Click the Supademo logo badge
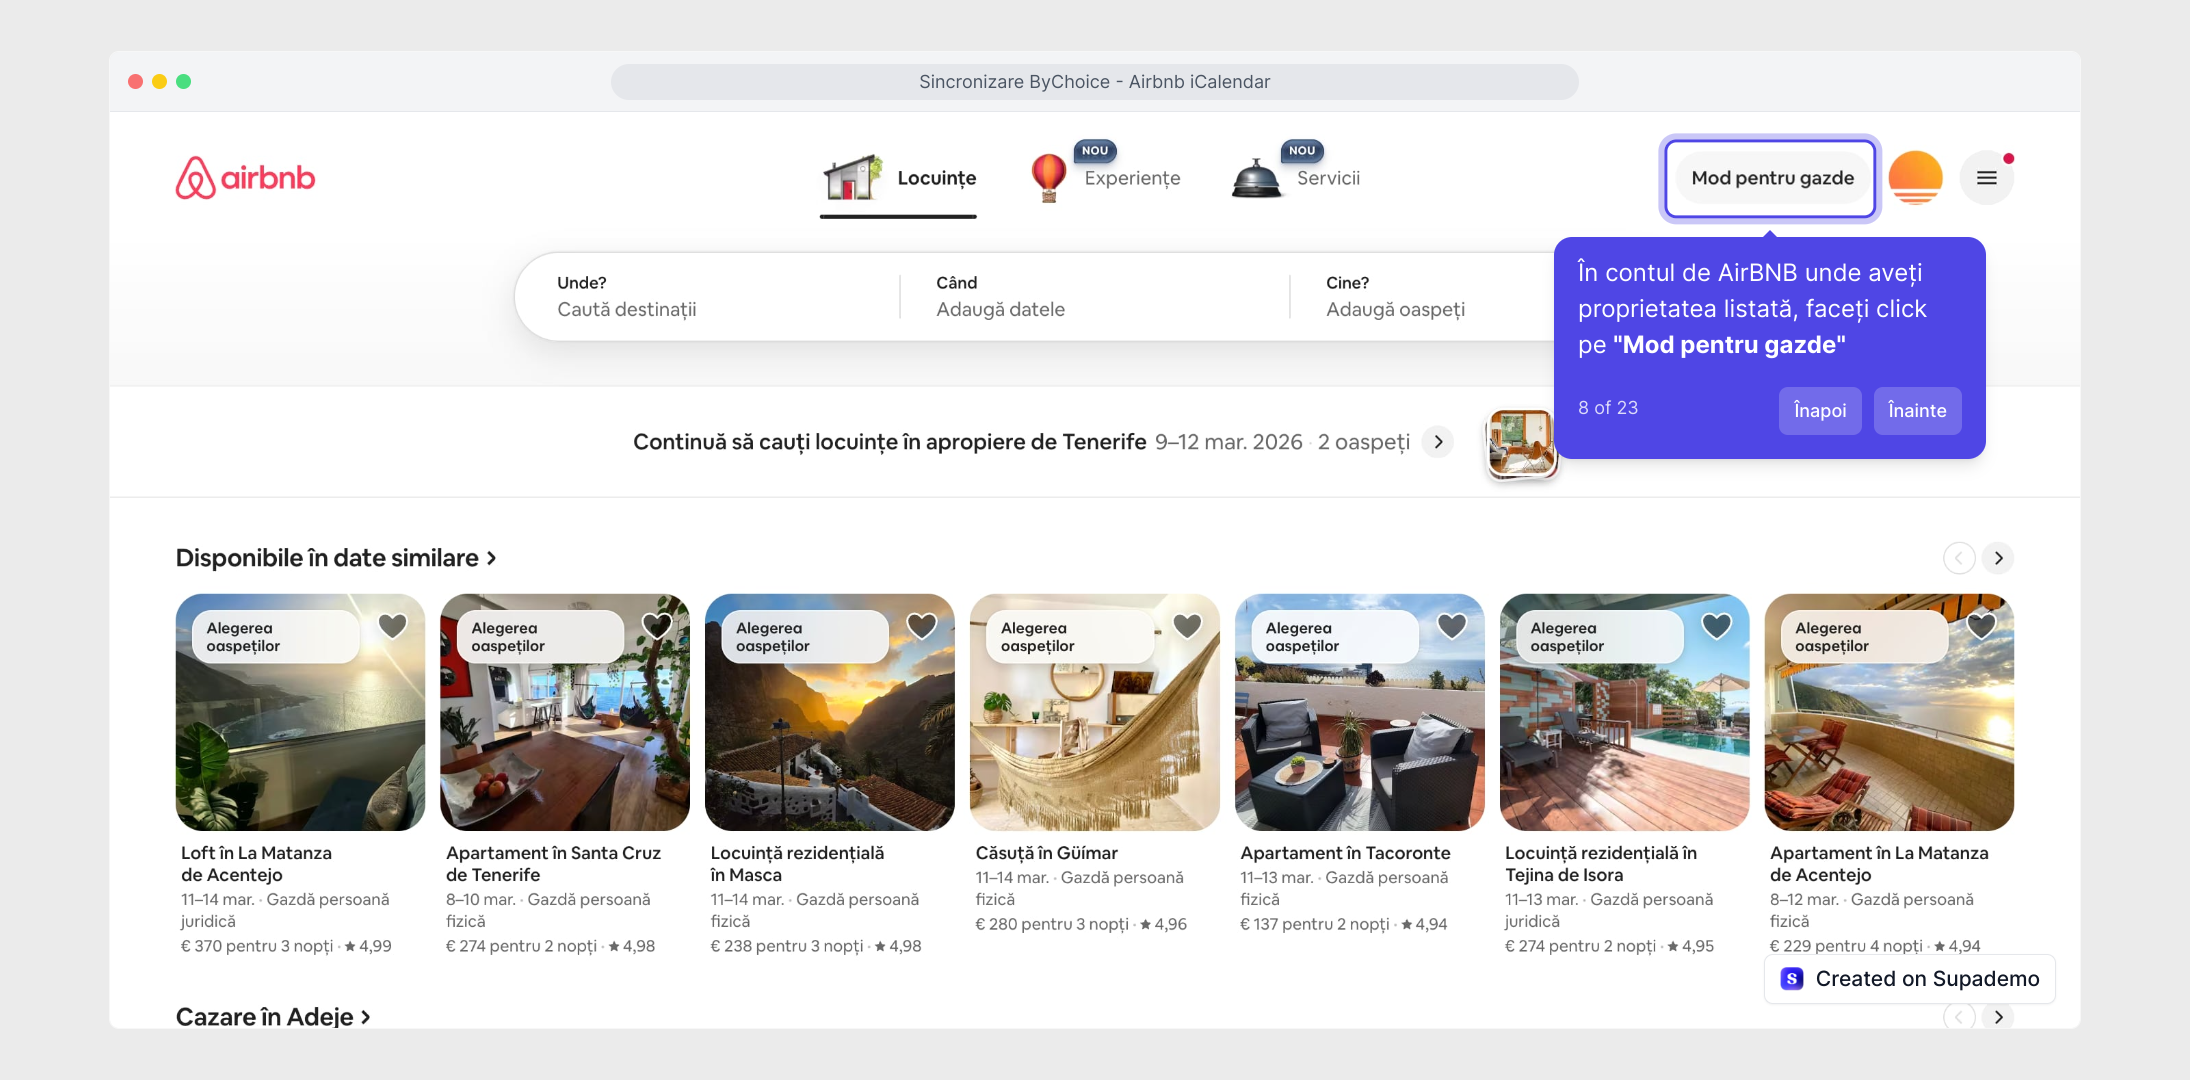 (x=1792, y=979)
